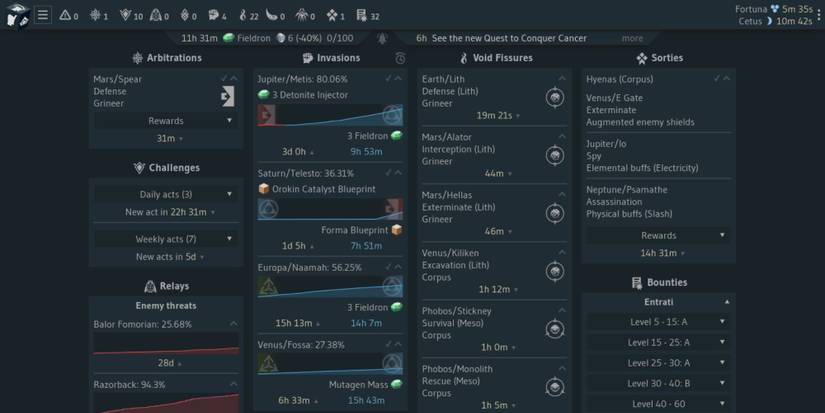Click the invasions history clock icon
The image size is (825, 413).
(400, 58)
